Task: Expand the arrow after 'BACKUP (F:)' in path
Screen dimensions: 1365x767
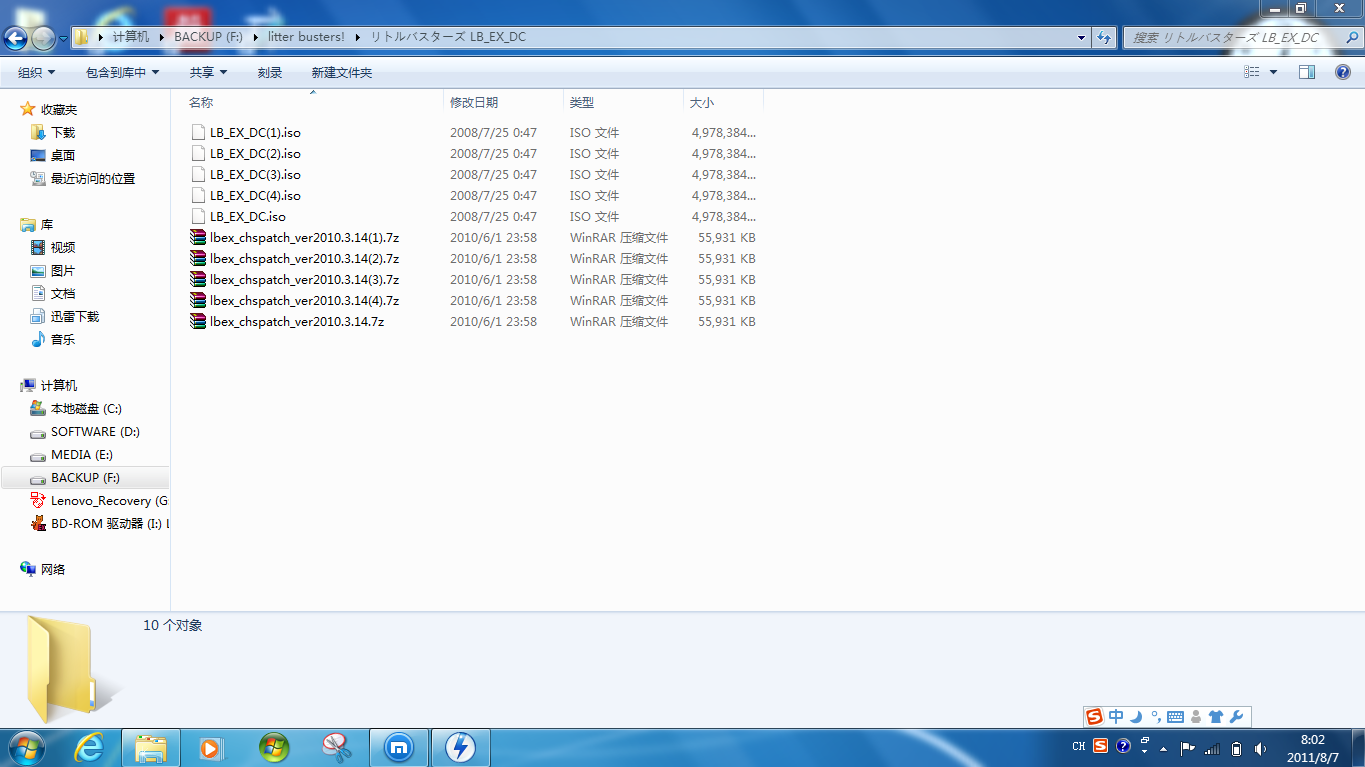Action: point(256,37)
